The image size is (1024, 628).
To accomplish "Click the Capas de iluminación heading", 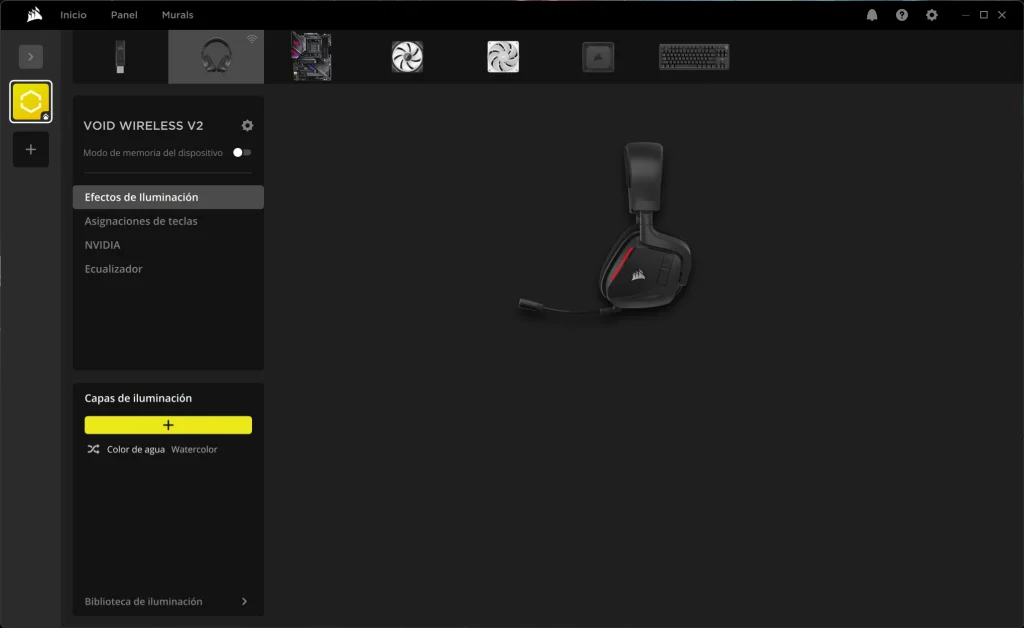I will click(x=138, y=398).
